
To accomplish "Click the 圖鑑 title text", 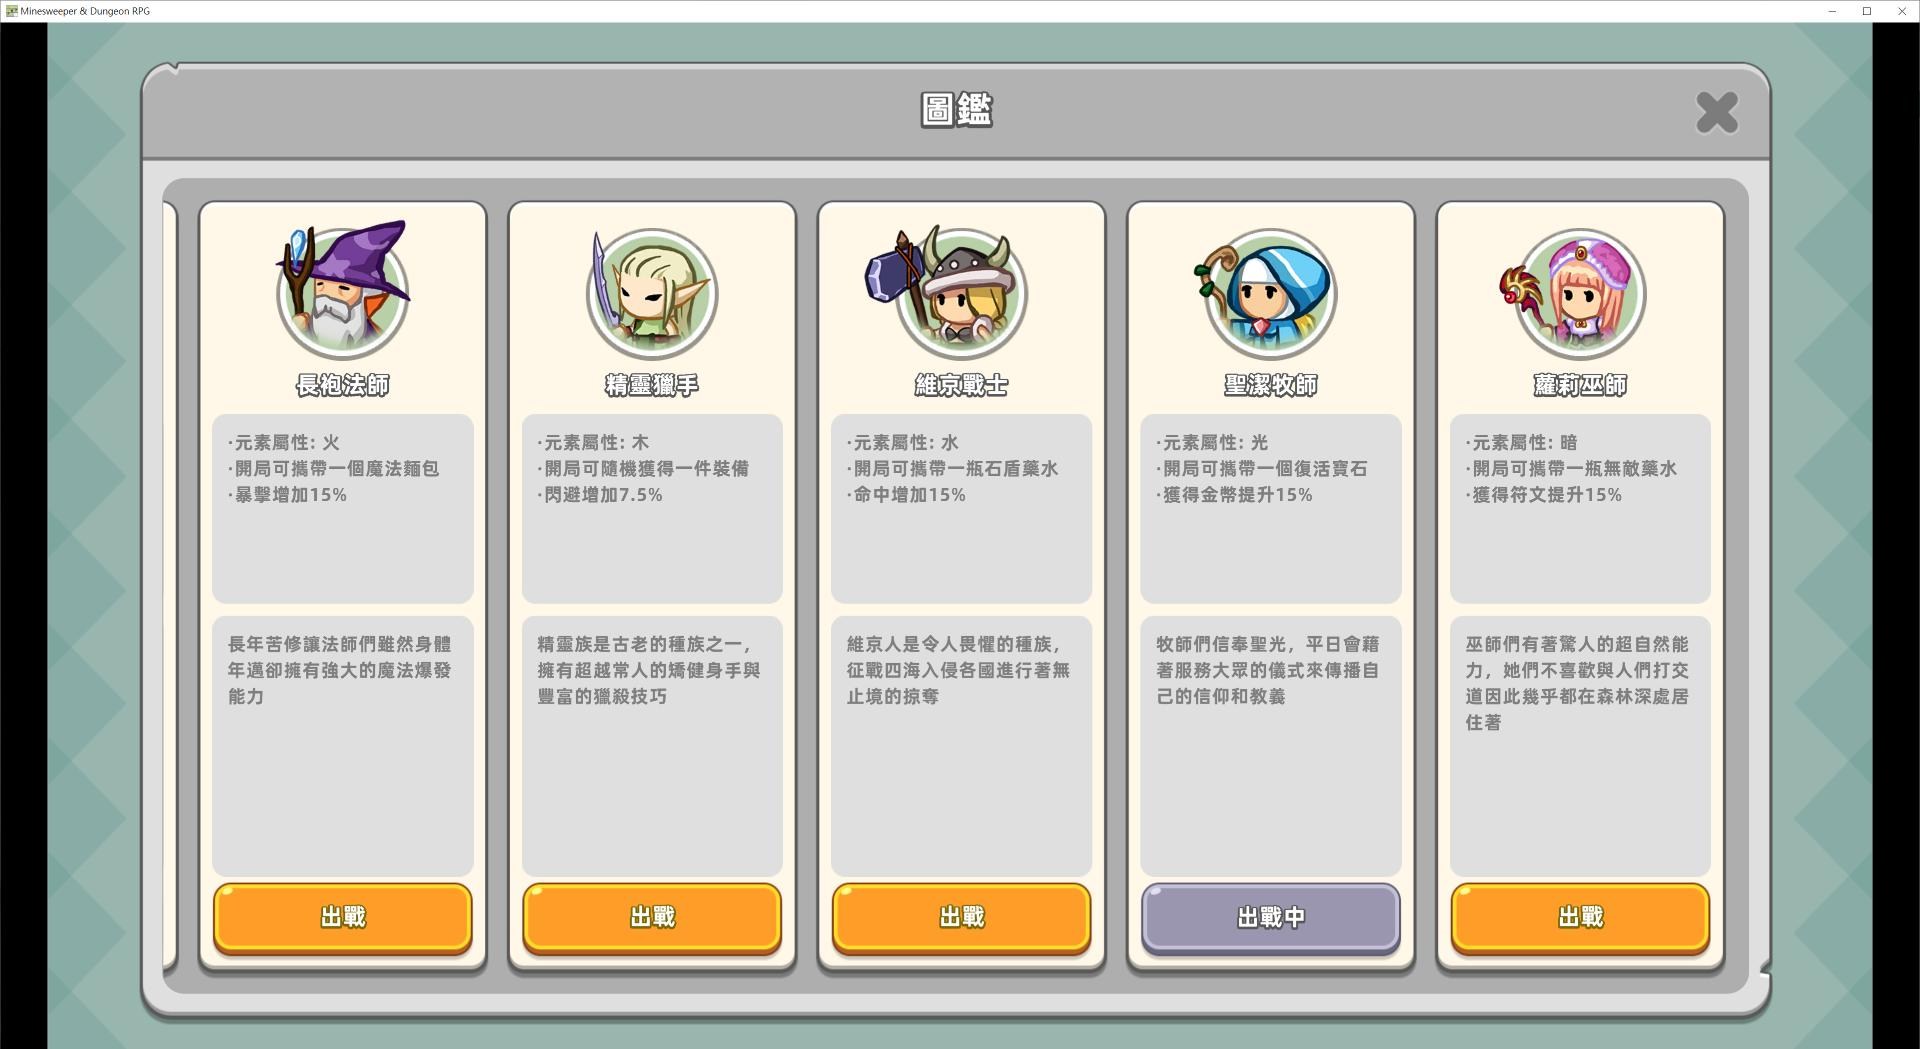I will [956, 110].
